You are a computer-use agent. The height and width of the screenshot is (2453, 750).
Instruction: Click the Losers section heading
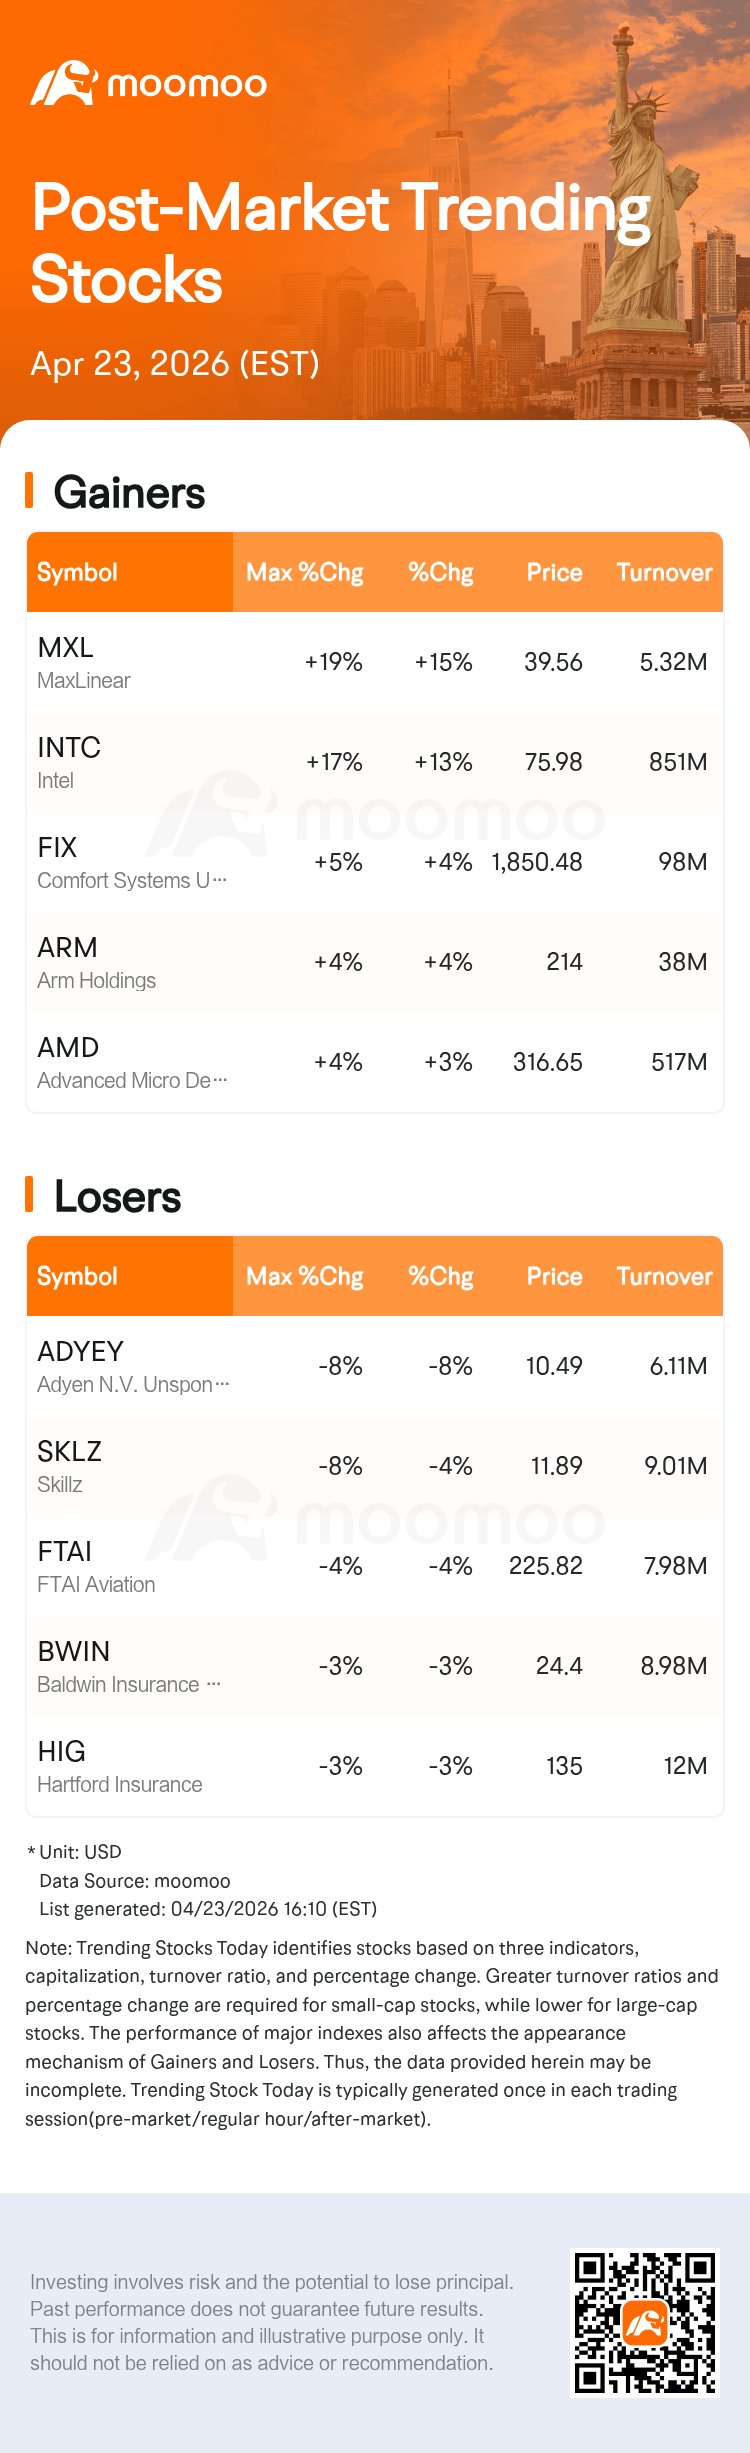pyautogui.click(x=117, y=1197)
